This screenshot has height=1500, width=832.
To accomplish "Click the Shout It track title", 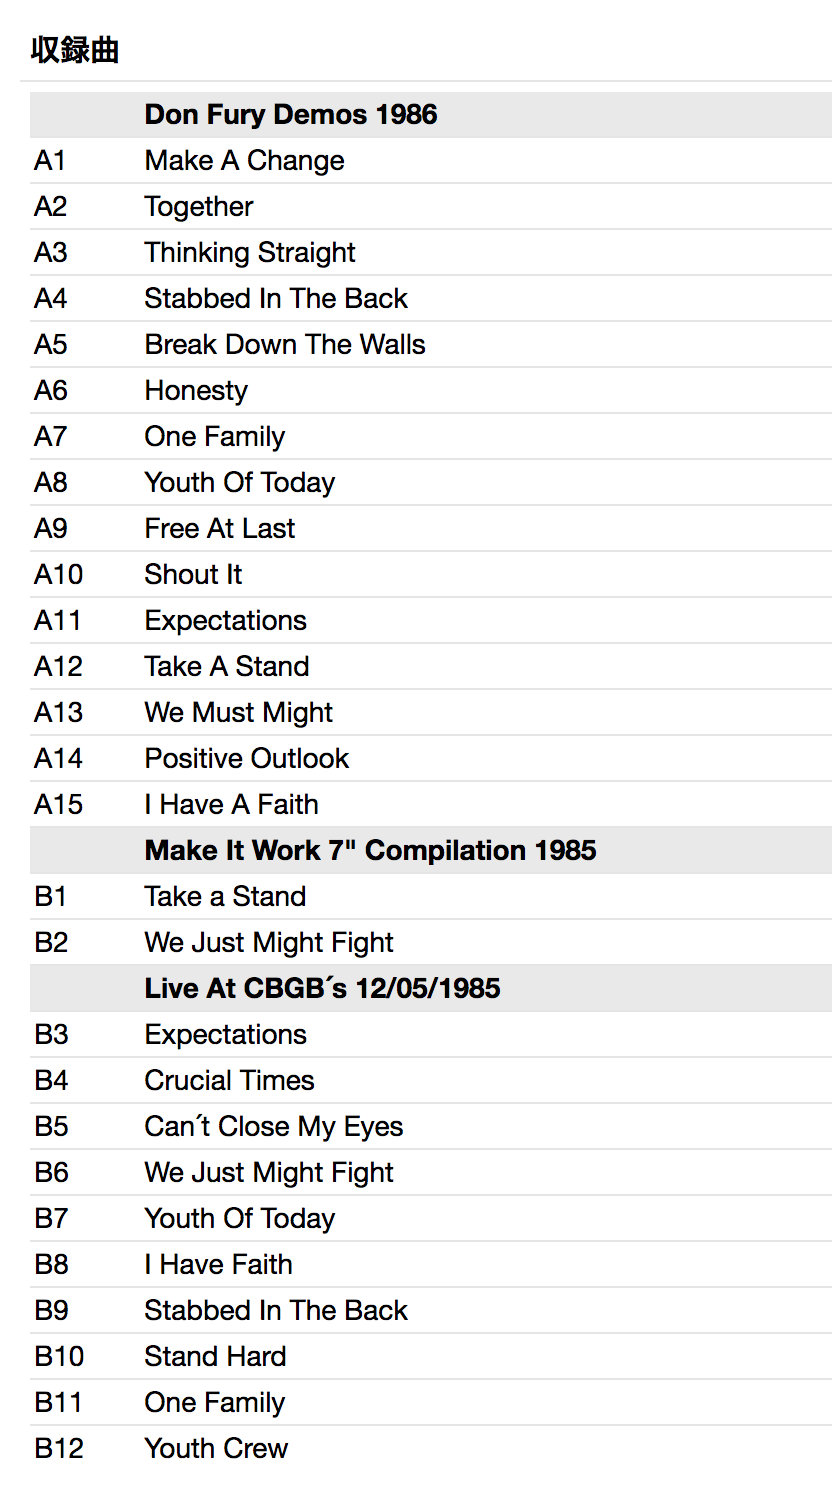I will tap(193, 574).
